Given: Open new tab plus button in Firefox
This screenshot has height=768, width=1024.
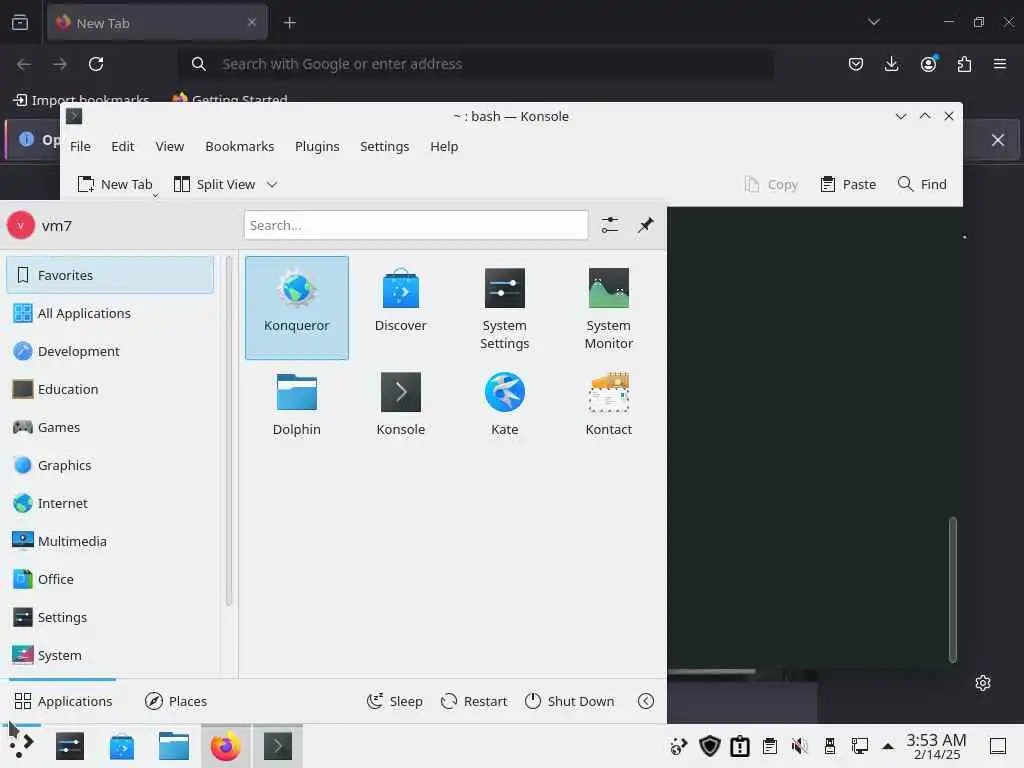Looking at the screenshot, I should 290,23.
